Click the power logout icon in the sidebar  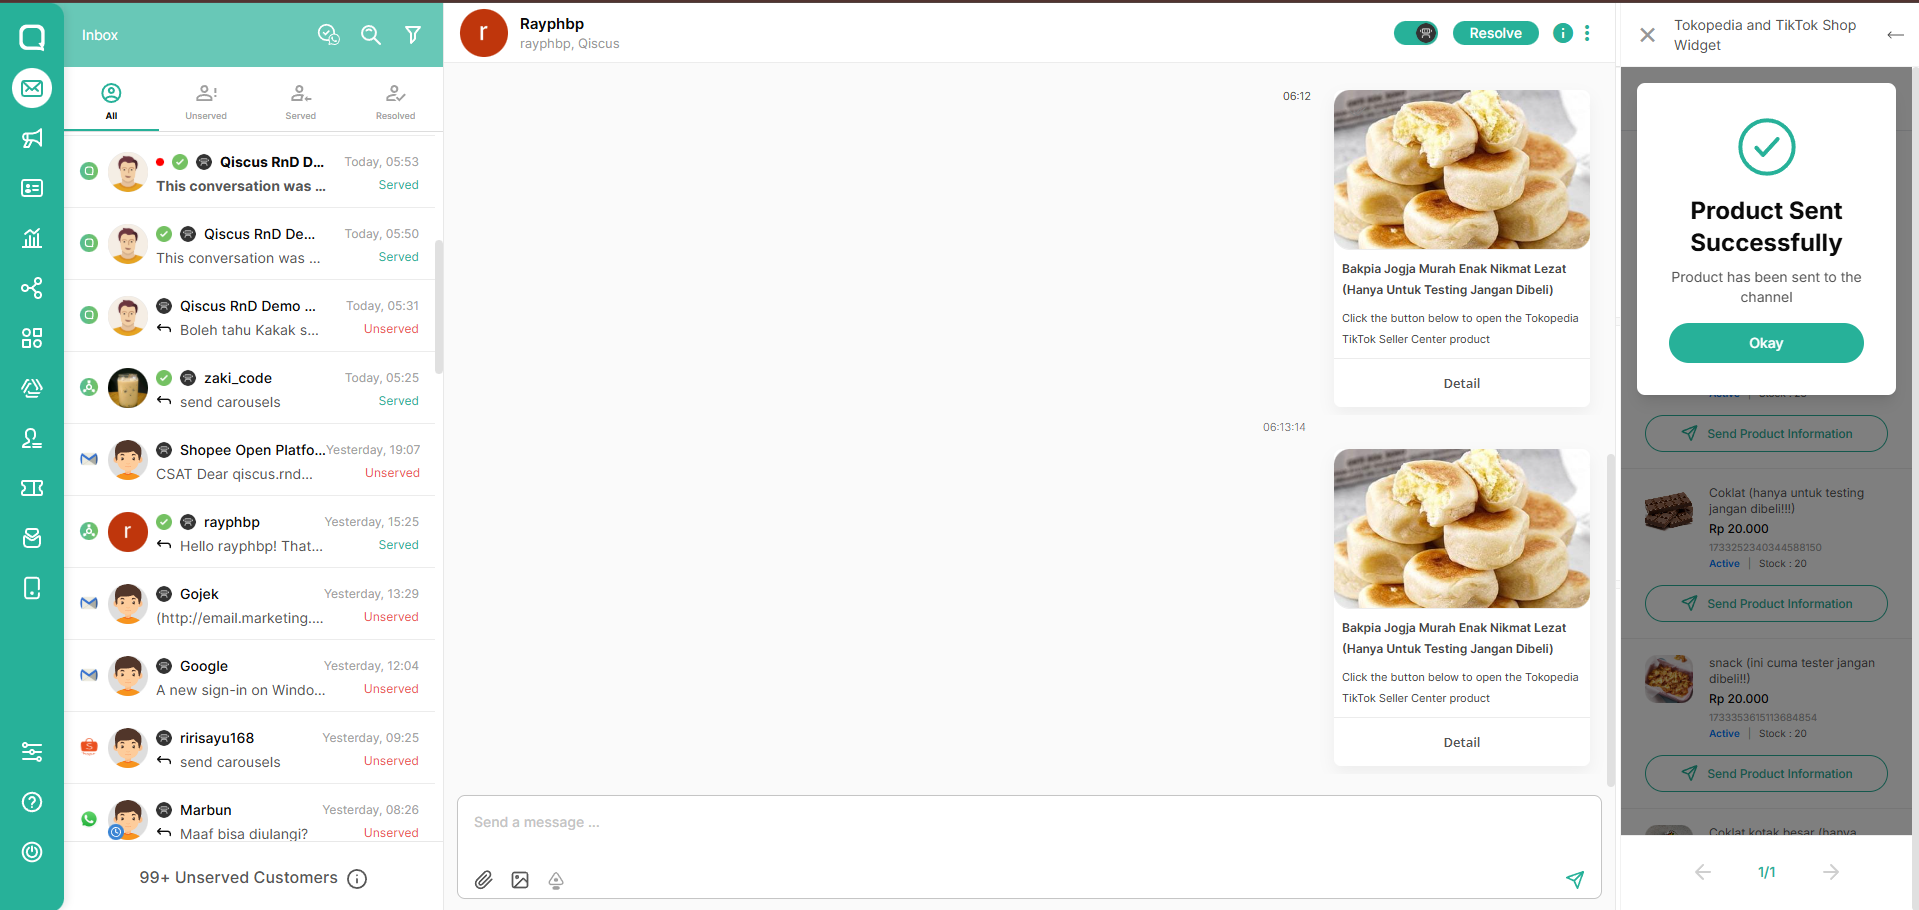pyautogui.click(x=32, y=852)
